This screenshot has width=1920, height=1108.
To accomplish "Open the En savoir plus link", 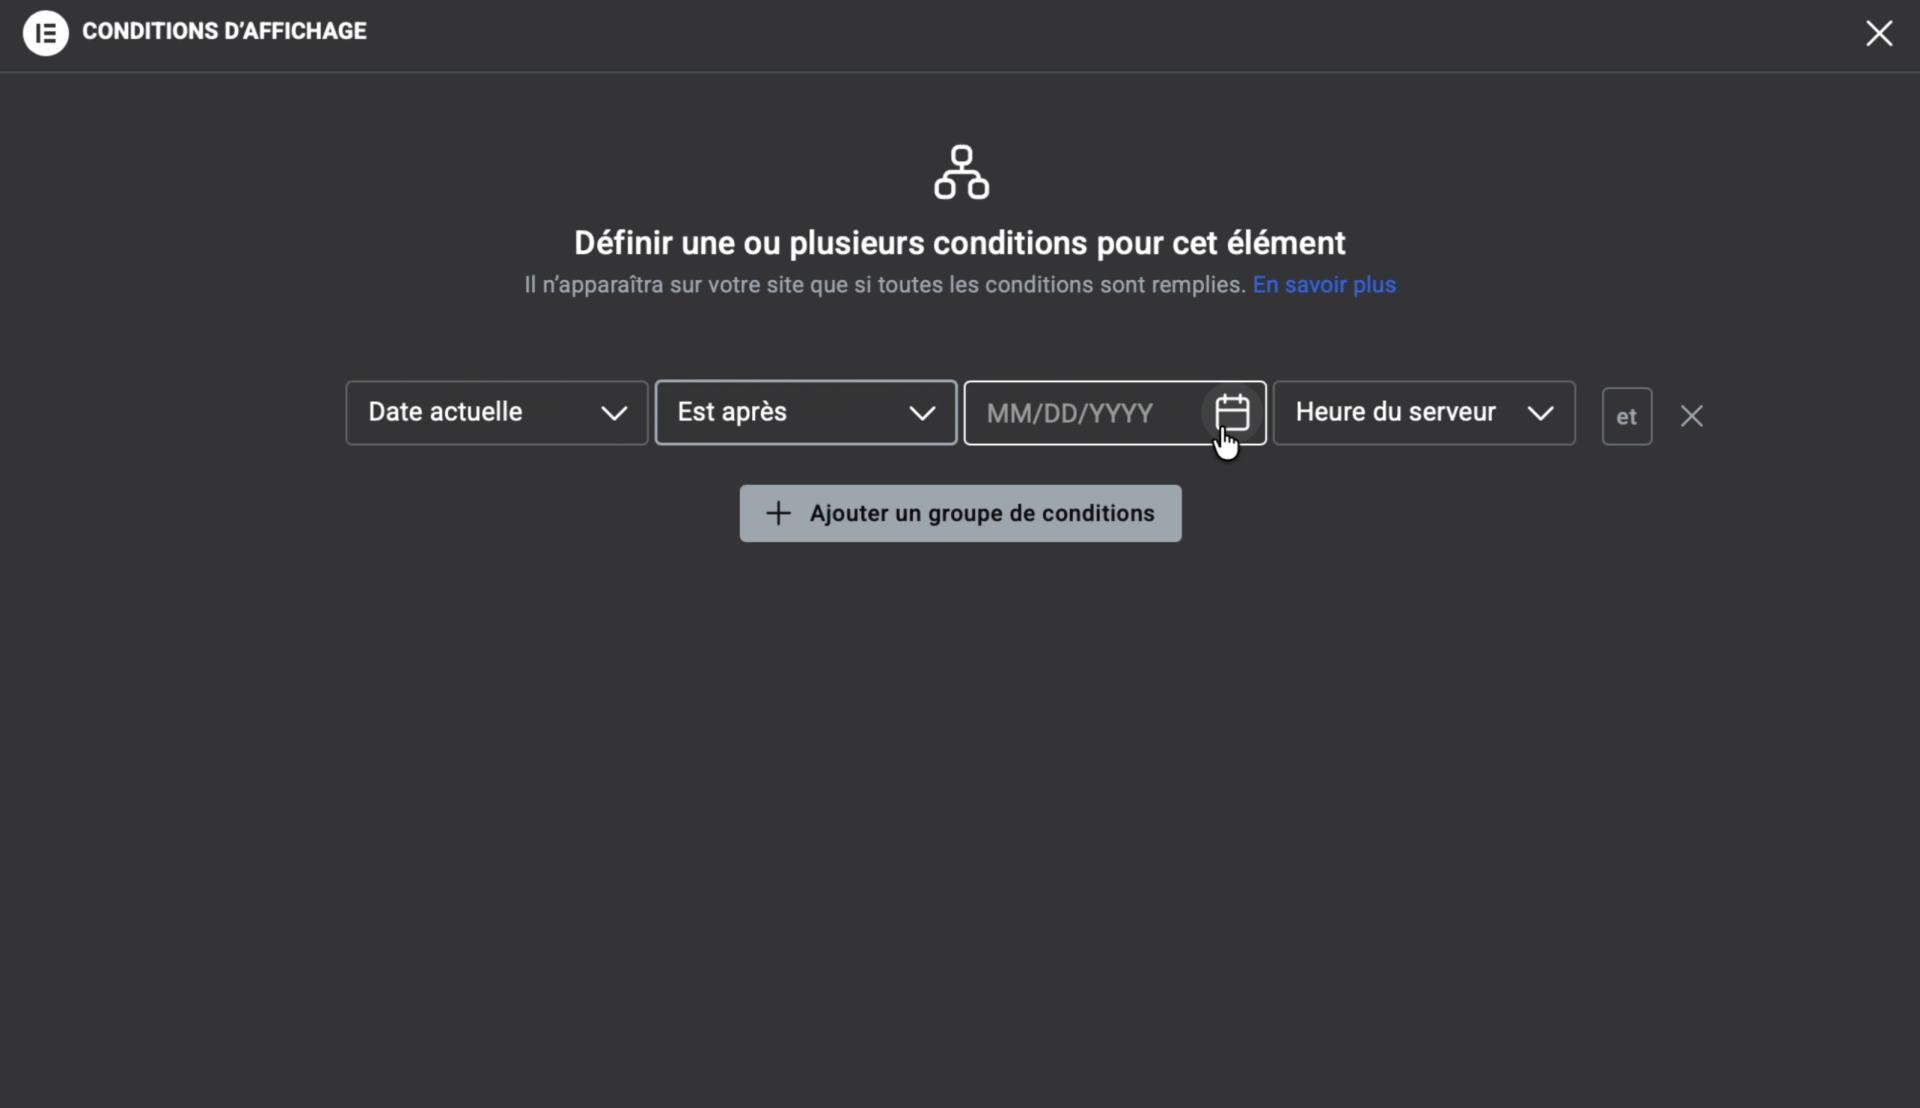I will [1324, 285].
